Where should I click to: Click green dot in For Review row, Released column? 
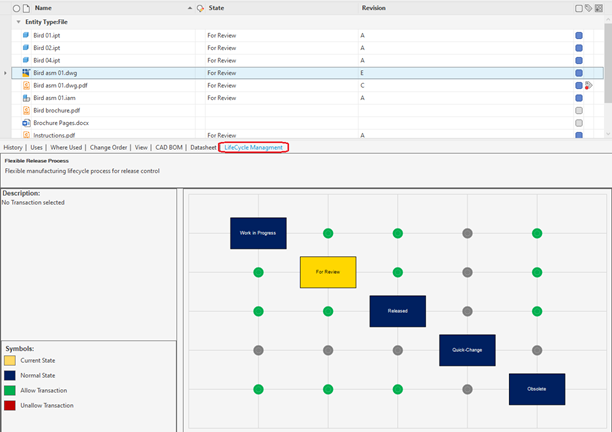[398, 272]
